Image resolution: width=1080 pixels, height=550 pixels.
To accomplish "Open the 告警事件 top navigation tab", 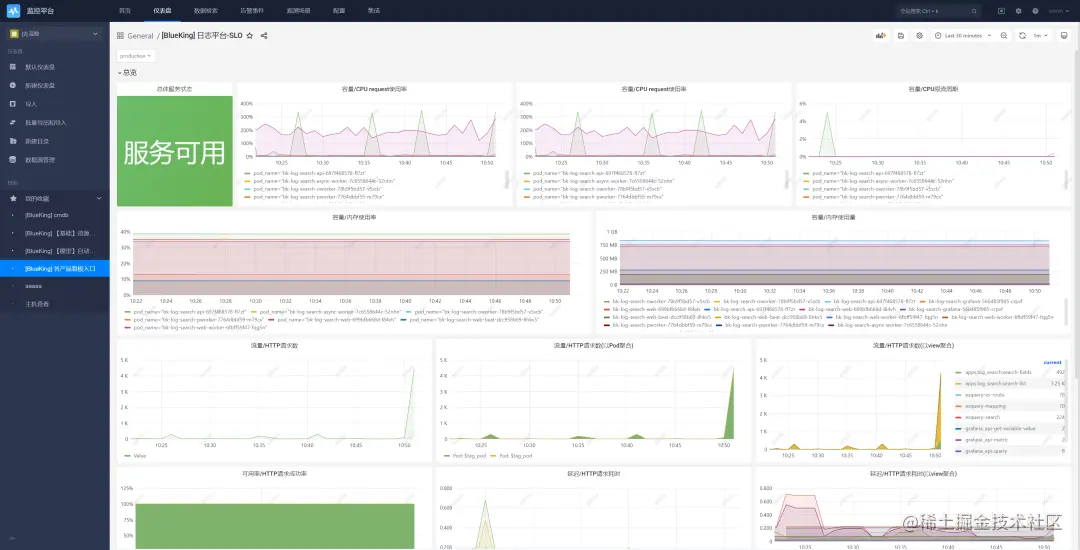I will [252, 11].
